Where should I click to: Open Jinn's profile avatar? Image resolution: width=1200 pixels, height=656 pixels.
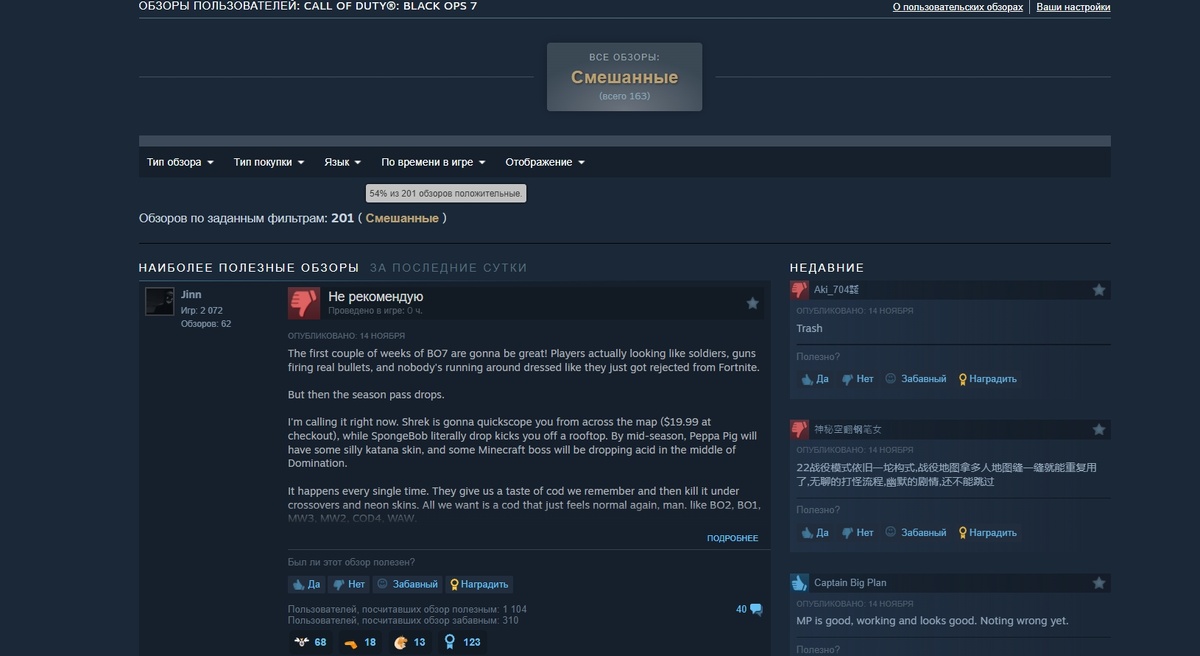tap(159, 302)
